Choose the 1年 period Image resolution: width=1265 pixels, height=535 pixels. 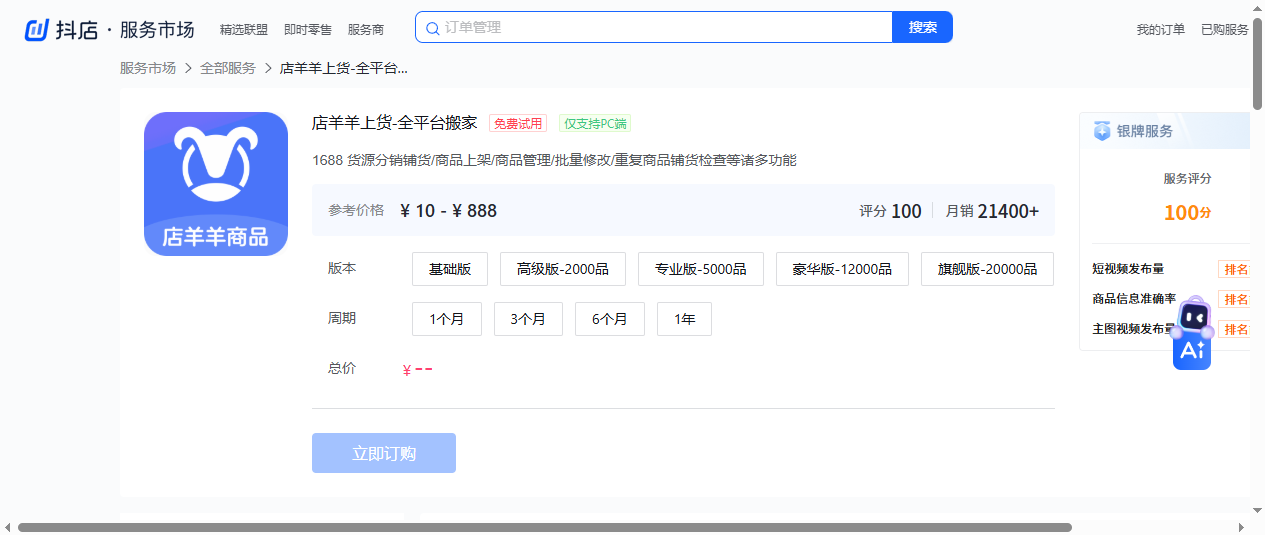[684, 319]
